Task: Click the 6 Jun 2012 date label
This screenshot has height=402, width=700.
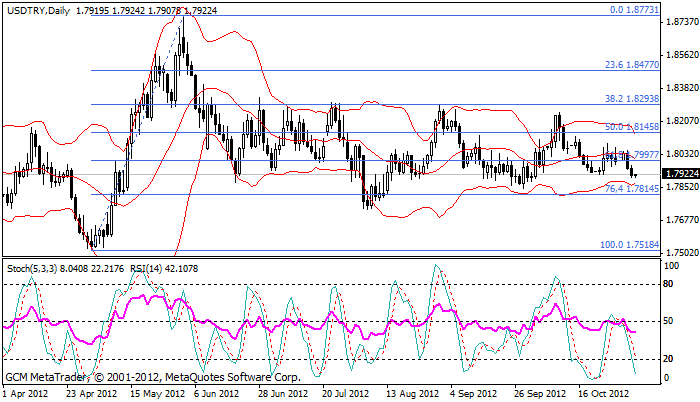Action: 217,394
